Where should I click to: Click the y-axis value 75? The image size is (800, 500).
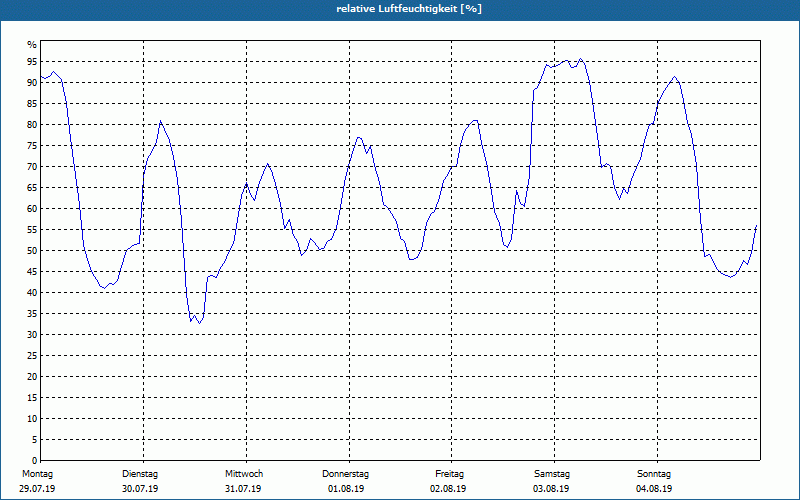(32, 146)
